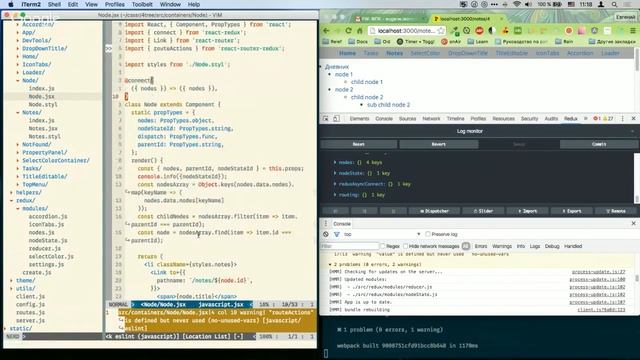
Task: Open the Docs bookmarks folder
Action: click(x=358, y=42)
